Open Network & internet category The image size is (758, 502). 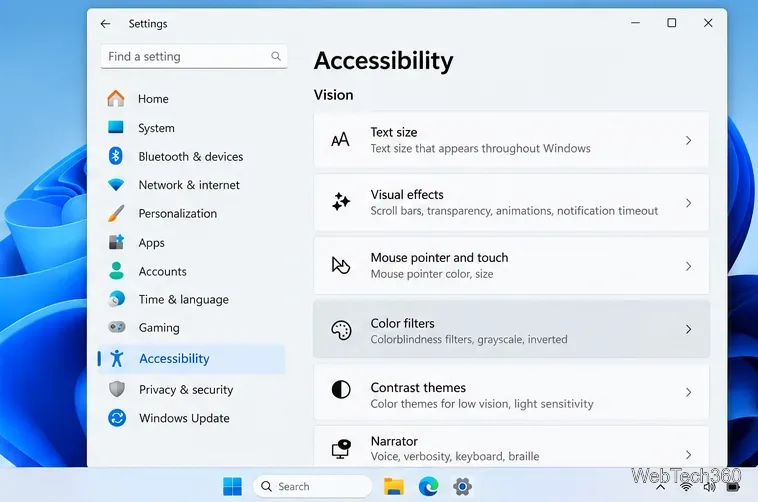(x=189, y=185)
